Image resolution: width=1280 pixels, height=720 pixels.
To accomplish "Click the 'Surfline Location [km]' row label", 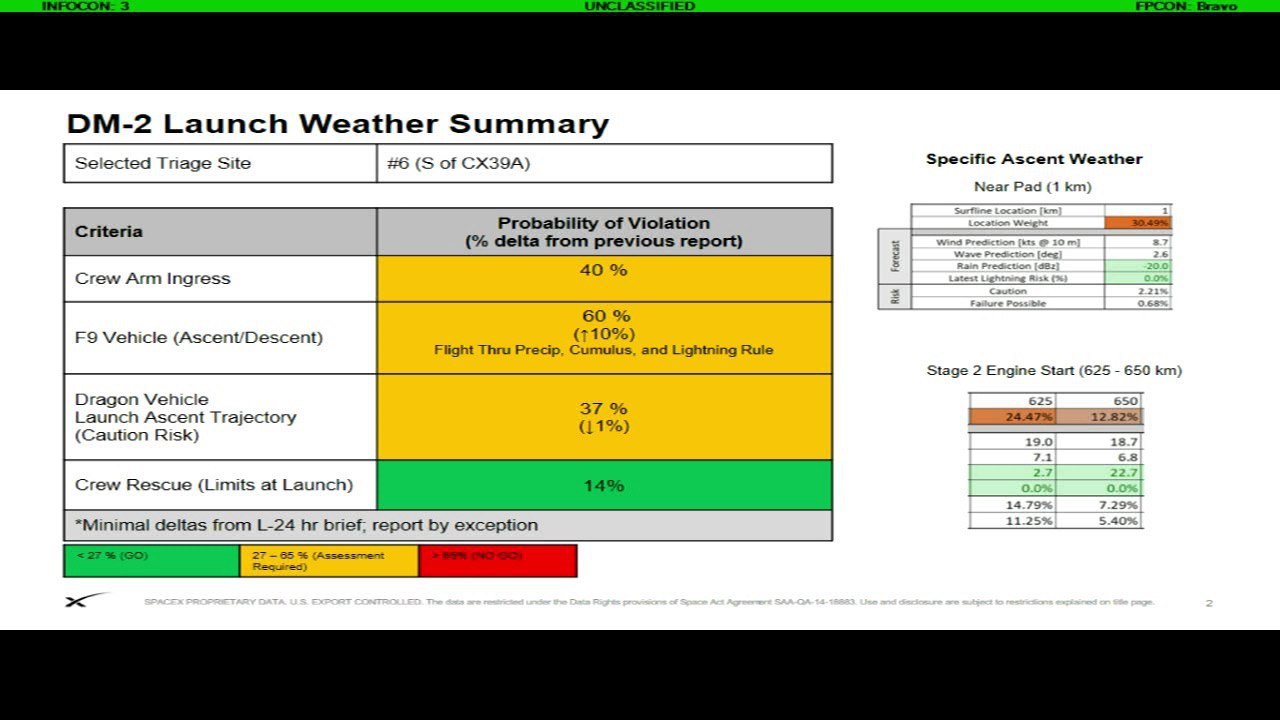I will tap(1008, 211).
